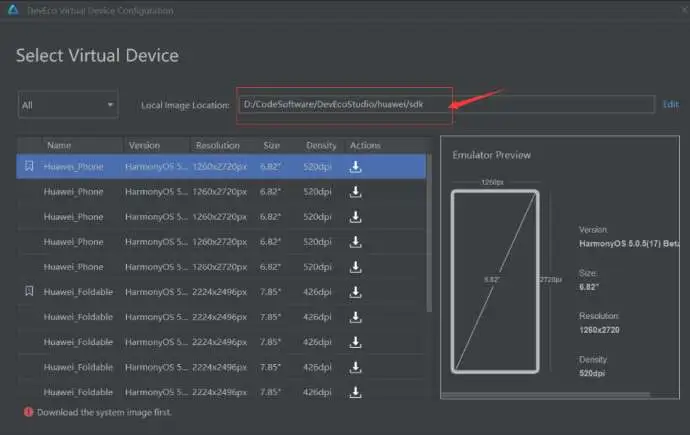
Task: Click 520dpi in the highlighted row
Action: (317, 167)
